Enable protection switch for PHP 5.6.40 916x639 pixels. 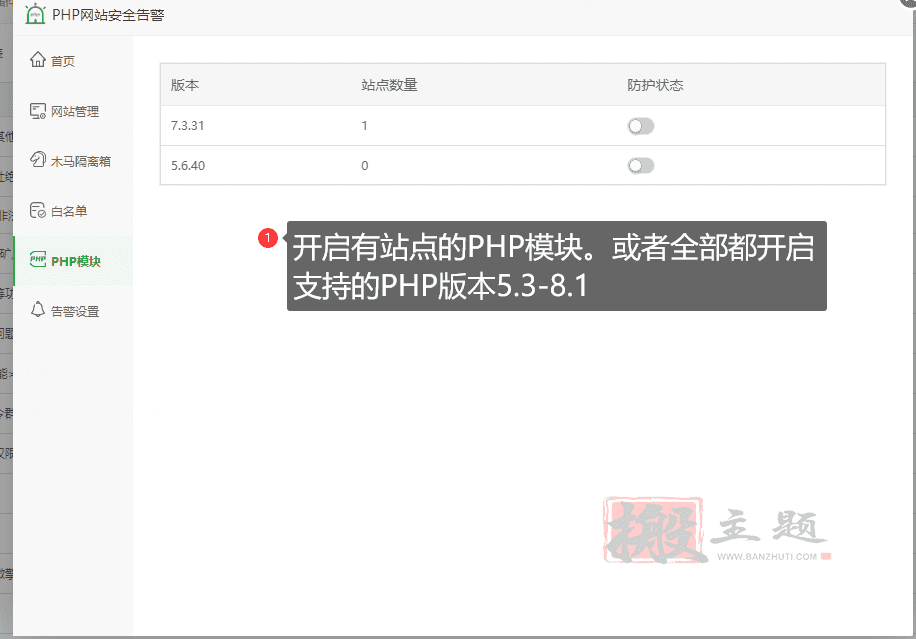(x=641, y=165)
